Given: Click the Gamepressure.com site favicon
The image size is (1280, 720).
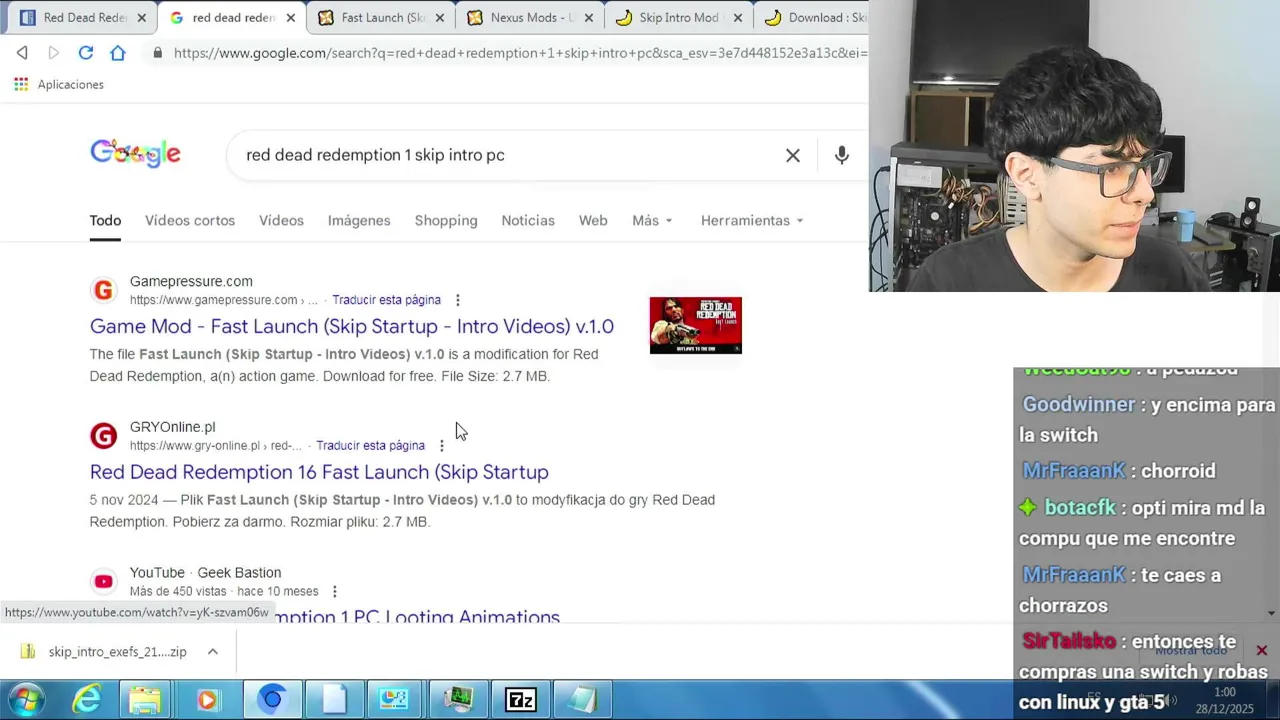Looking at the screenshot, I should coord(103,290).
